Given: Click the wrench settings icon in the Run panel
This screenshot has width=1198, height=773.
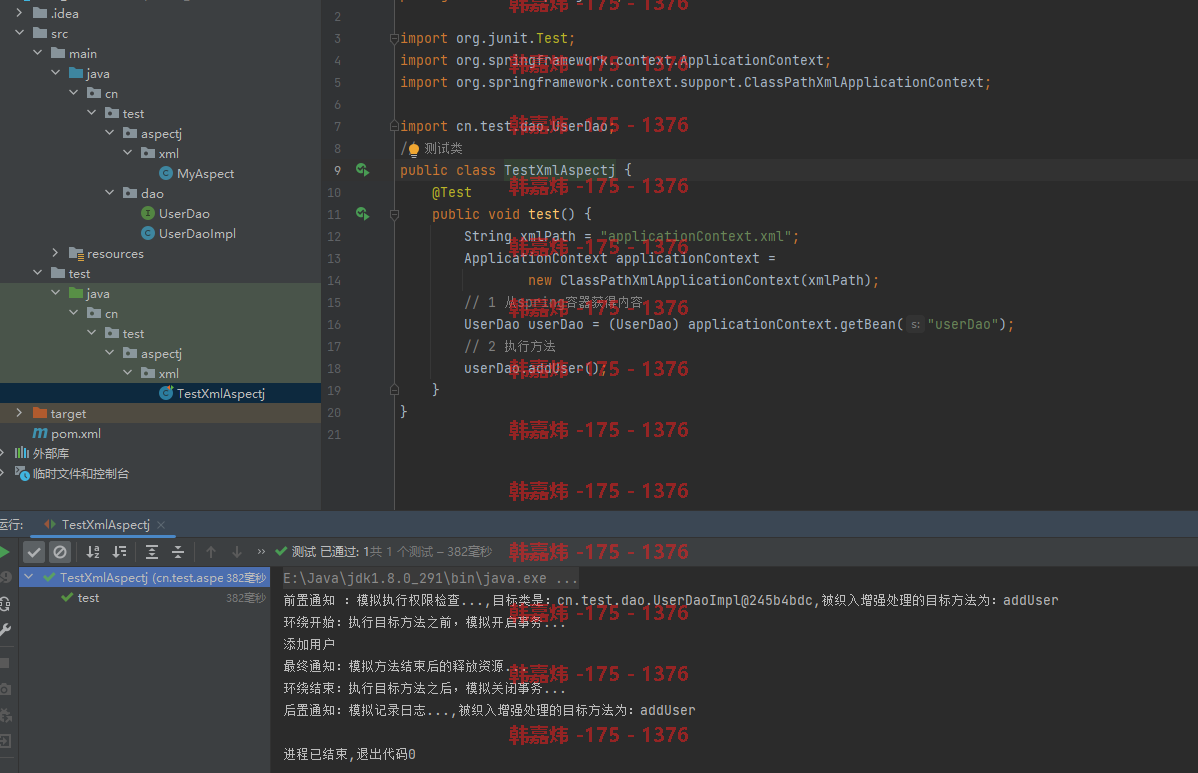Looking at the screenshot, I should (x=5, y=630).
